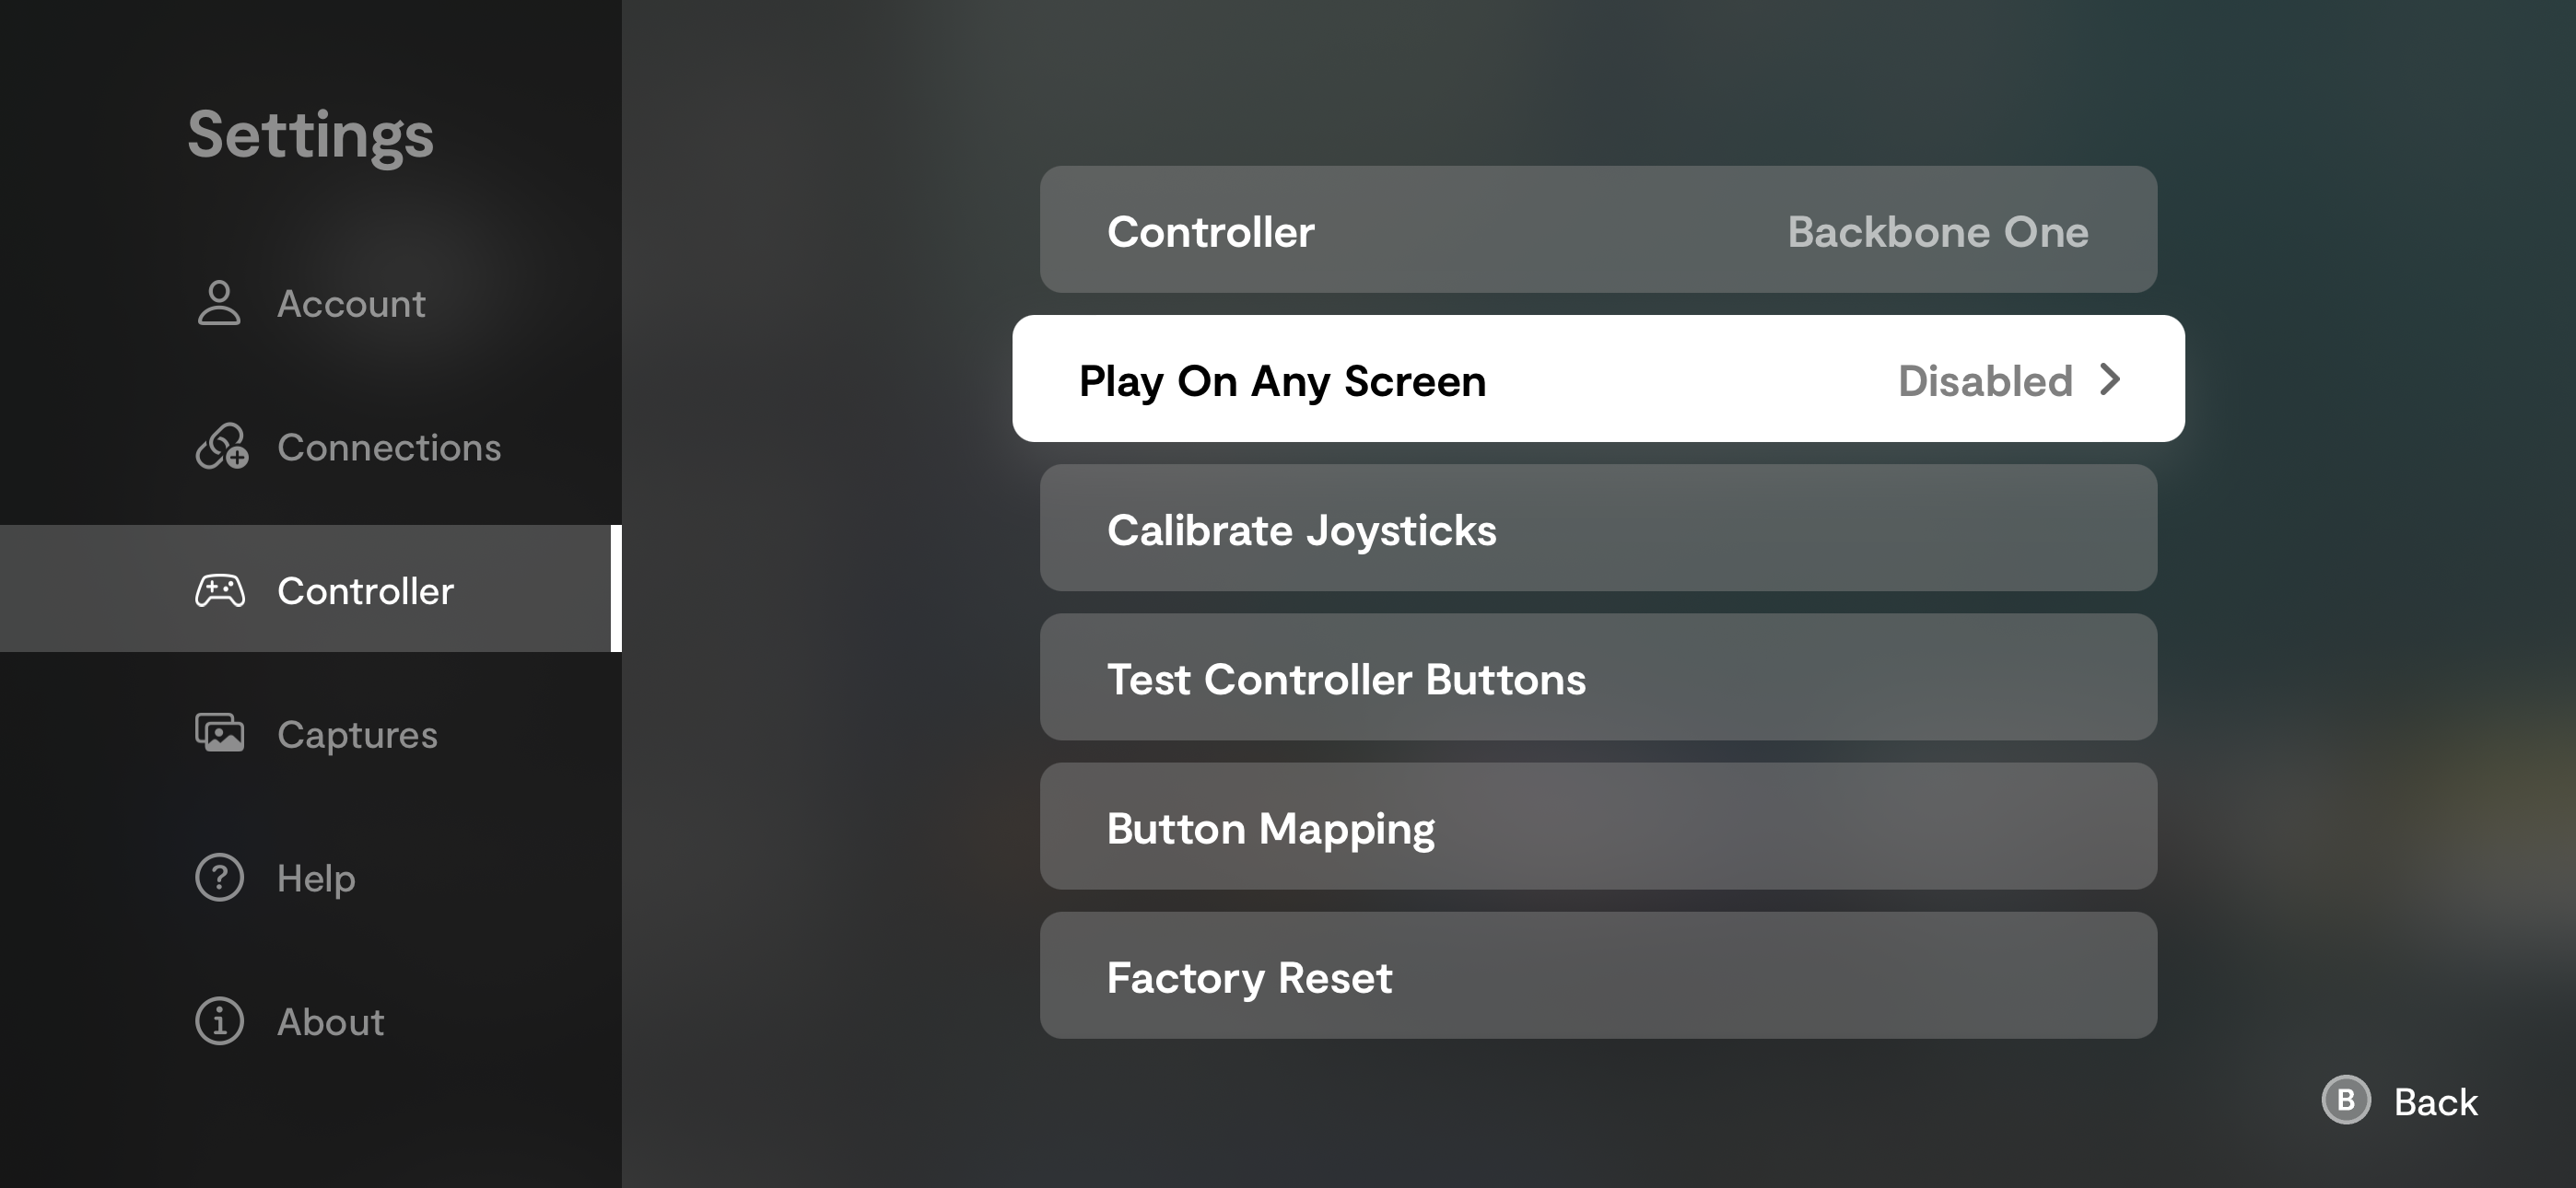This screenshot has width=2576, height=1188.
Task: Select the Captures menu item
Action: click(x=357, y=735)
